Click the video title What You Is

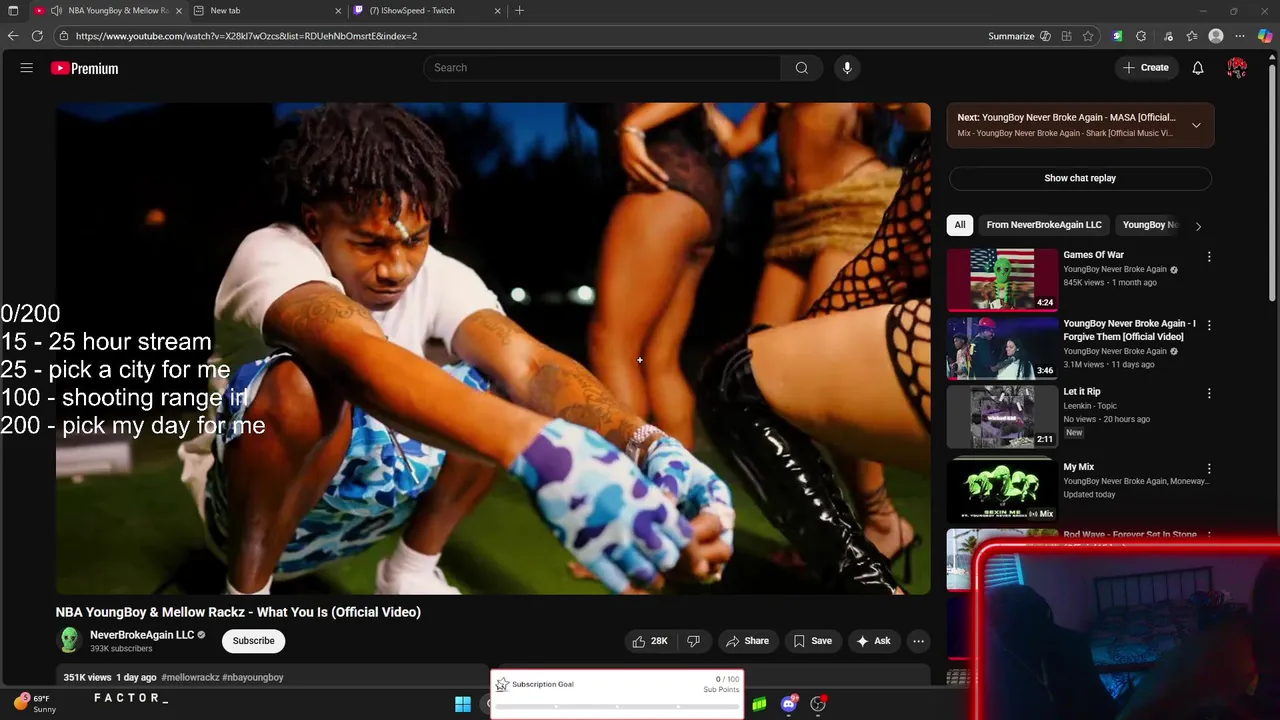pyautogui.click(x=238, y=612)
